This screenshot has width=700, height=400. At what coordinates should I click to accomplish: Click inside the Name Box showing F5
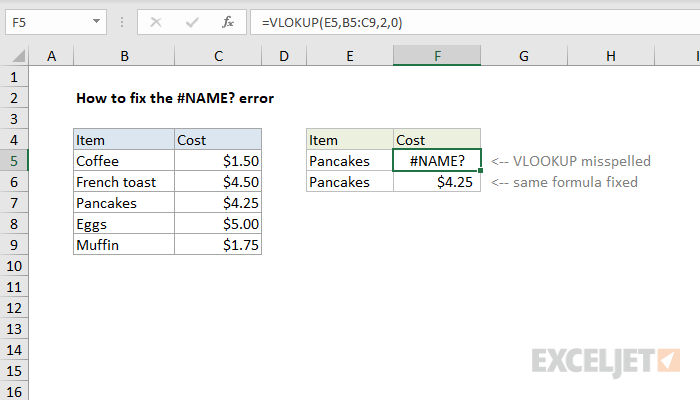click(49, 22)
